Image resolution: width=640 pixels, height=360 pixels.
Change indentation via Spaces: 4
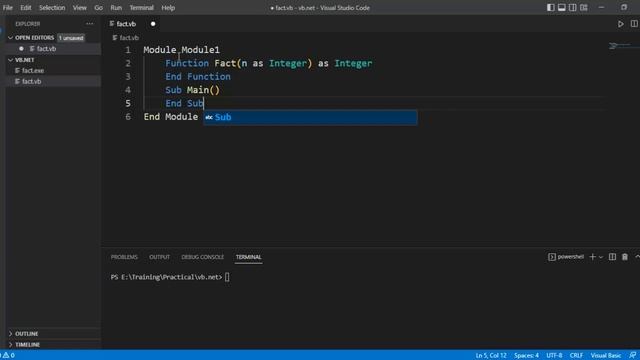click(x=526, y=356)
